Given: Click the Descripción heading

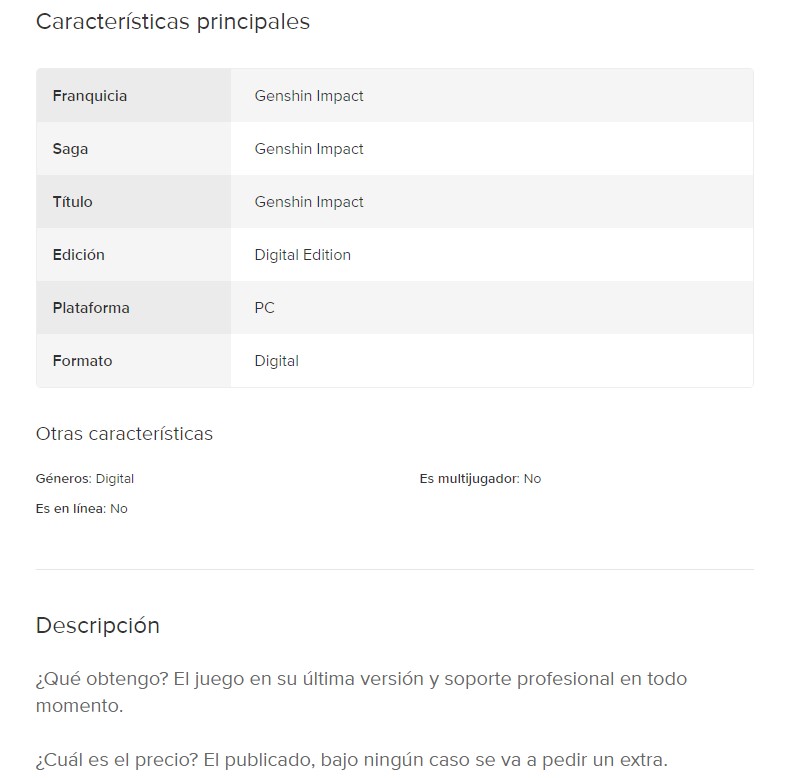Looking at the screenshot, I should click(x=98, y=626).
